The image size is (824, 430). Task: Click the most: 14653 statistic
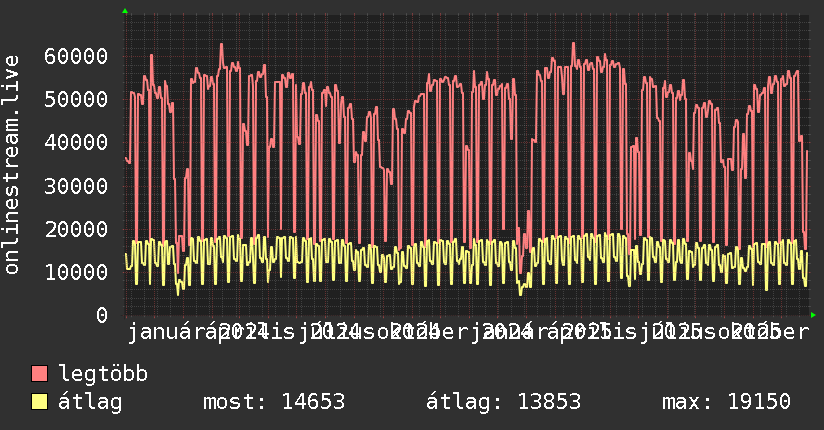pos(273,402)
